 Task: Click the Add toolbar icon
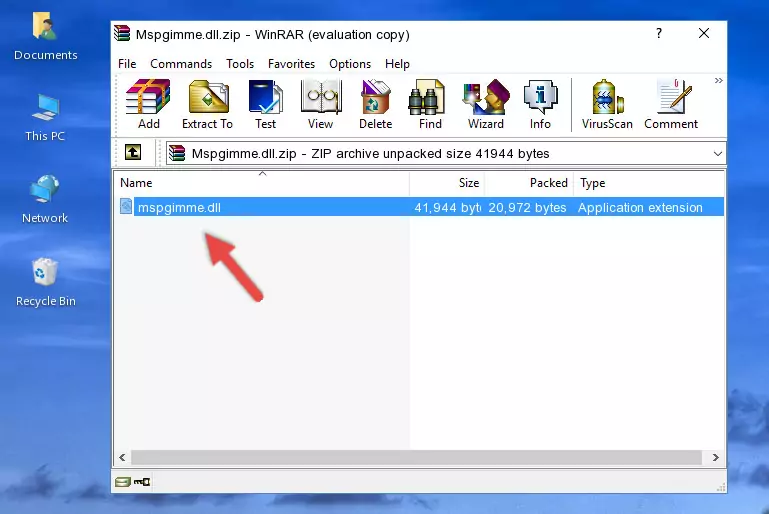coord(148,104)
